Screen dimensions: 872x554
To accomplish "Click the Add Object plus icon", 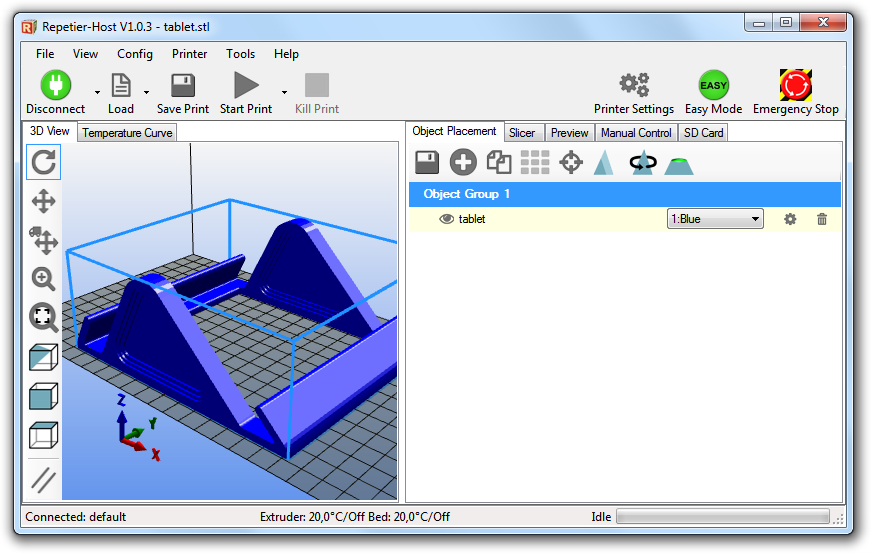I will [463, 162].
